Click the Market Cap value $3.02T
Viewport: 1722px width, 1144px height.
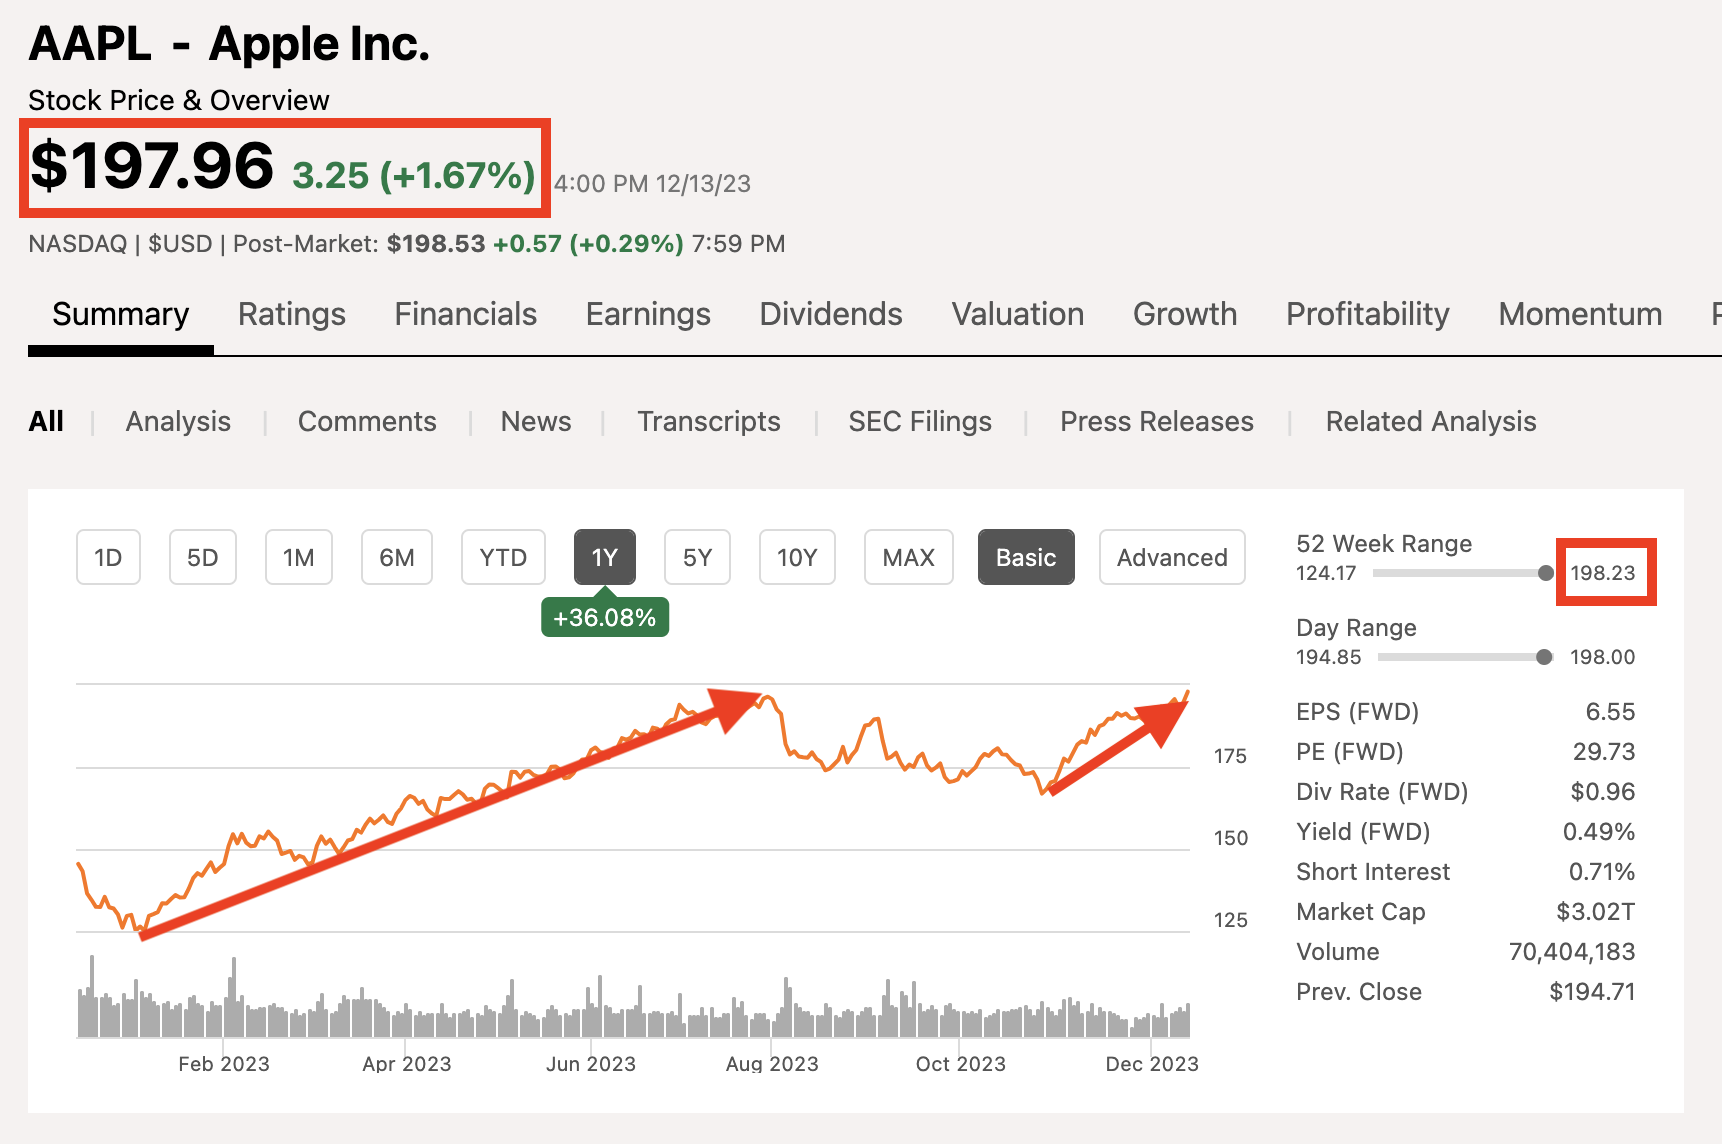(1596, 912)
